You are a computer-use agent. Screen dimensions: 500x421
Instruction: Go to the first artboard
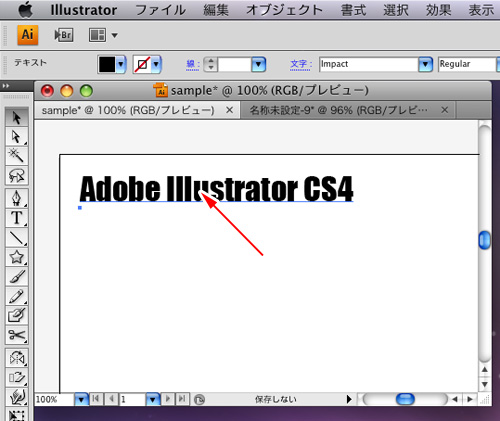pyautogui.click(x=96, y=399)
